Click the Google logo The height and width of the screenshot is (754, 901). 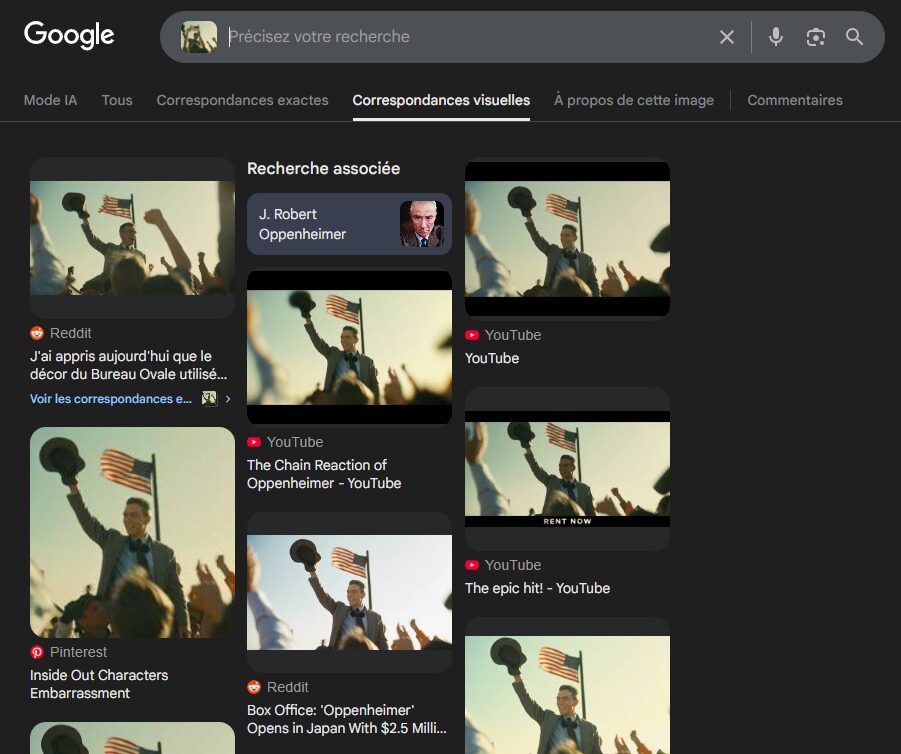(x=69, y=35)
